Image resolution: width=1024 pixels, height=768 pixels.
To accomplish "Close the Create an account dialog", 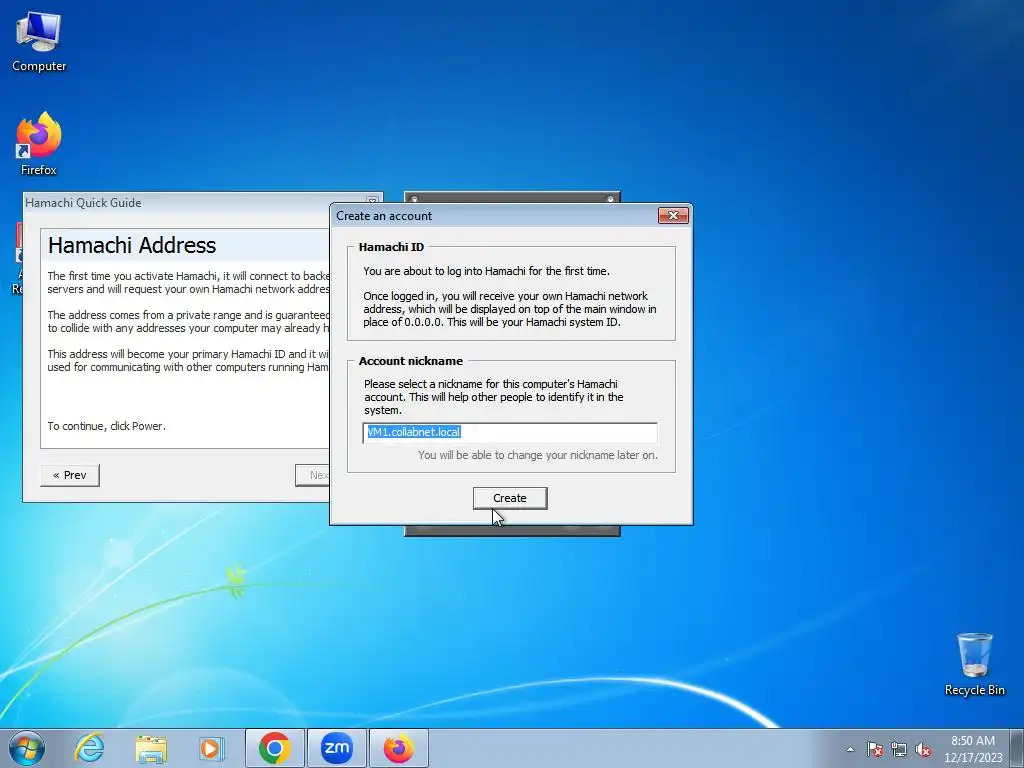I will 673,216.
